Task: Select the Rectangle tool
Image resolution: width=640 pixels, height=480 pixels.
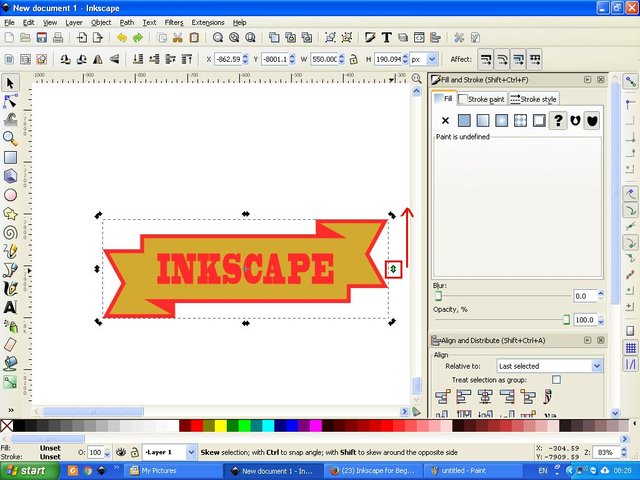Action: (10, 157)
